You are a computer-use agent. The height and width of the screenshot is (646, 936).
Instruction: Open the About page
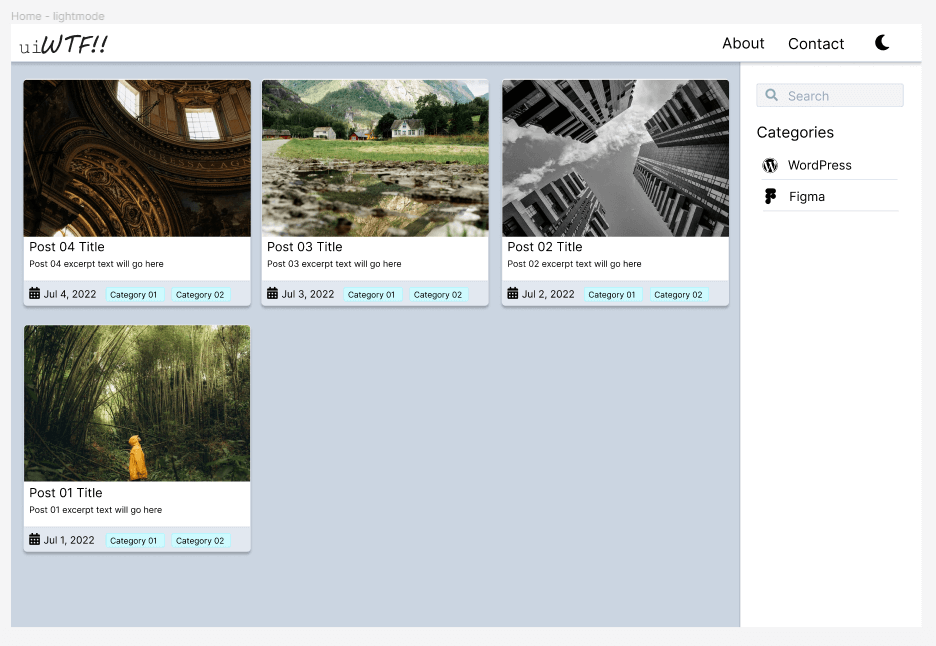click(743, 44)
